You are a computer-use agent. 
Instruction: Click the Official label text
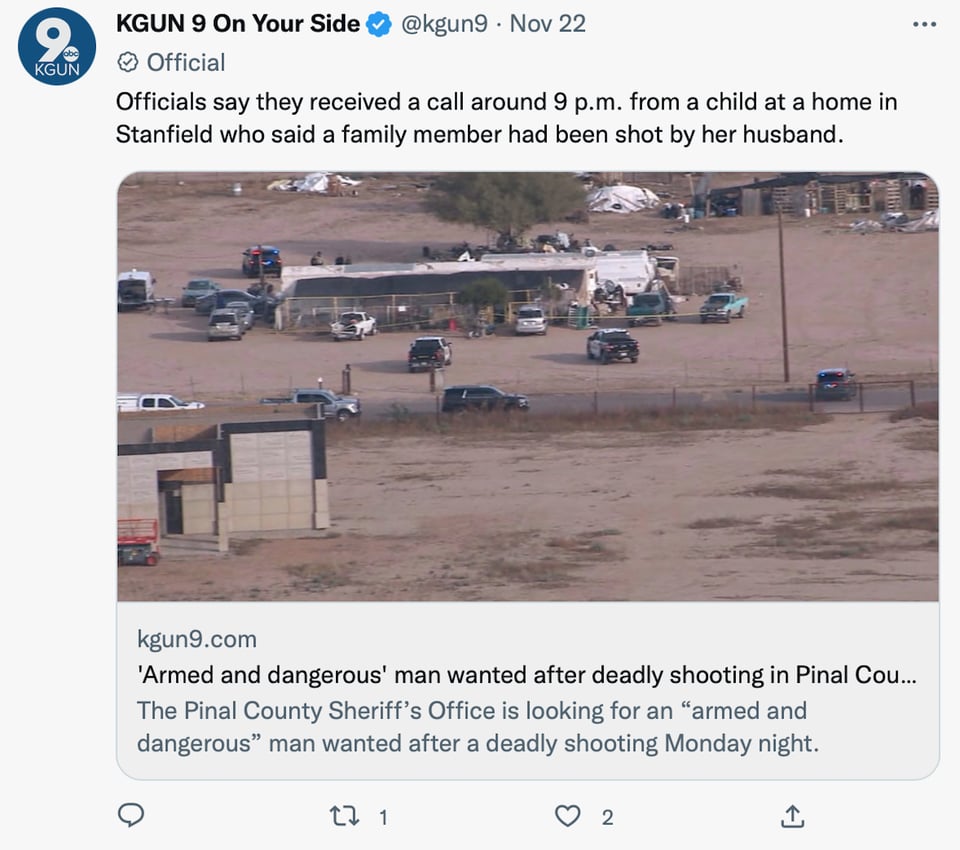186,62
